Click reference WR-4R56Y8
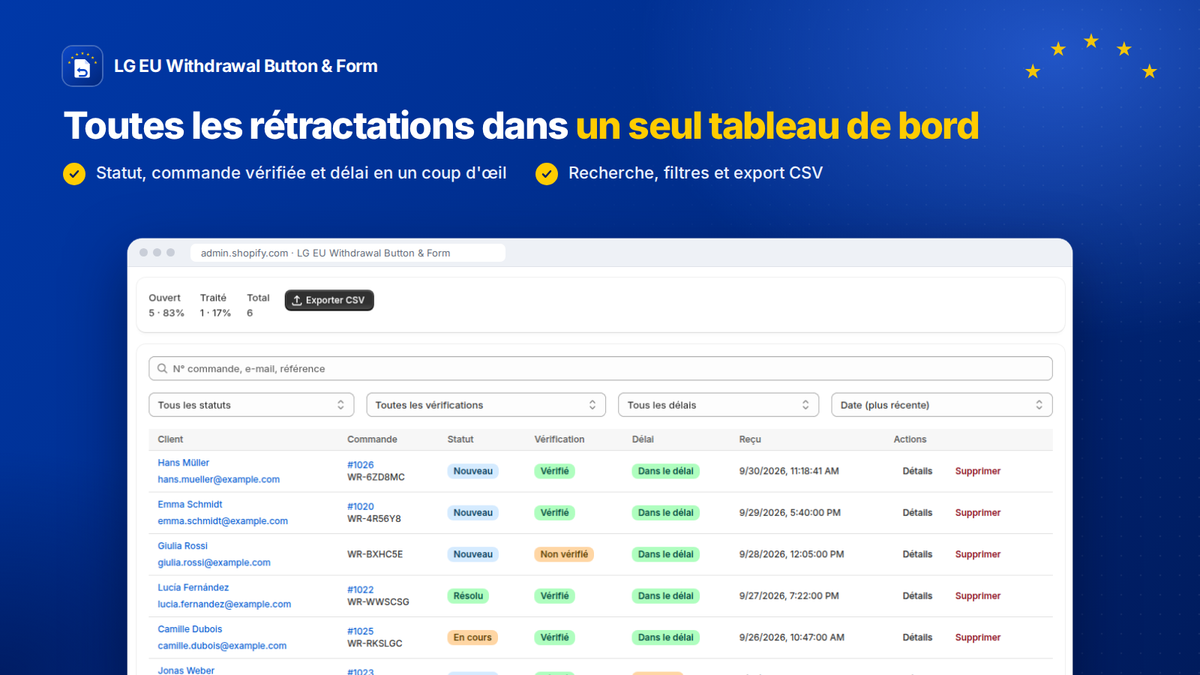Viewport: 1200px width, 675px height. pyautogui.click(x=374, y=519)
